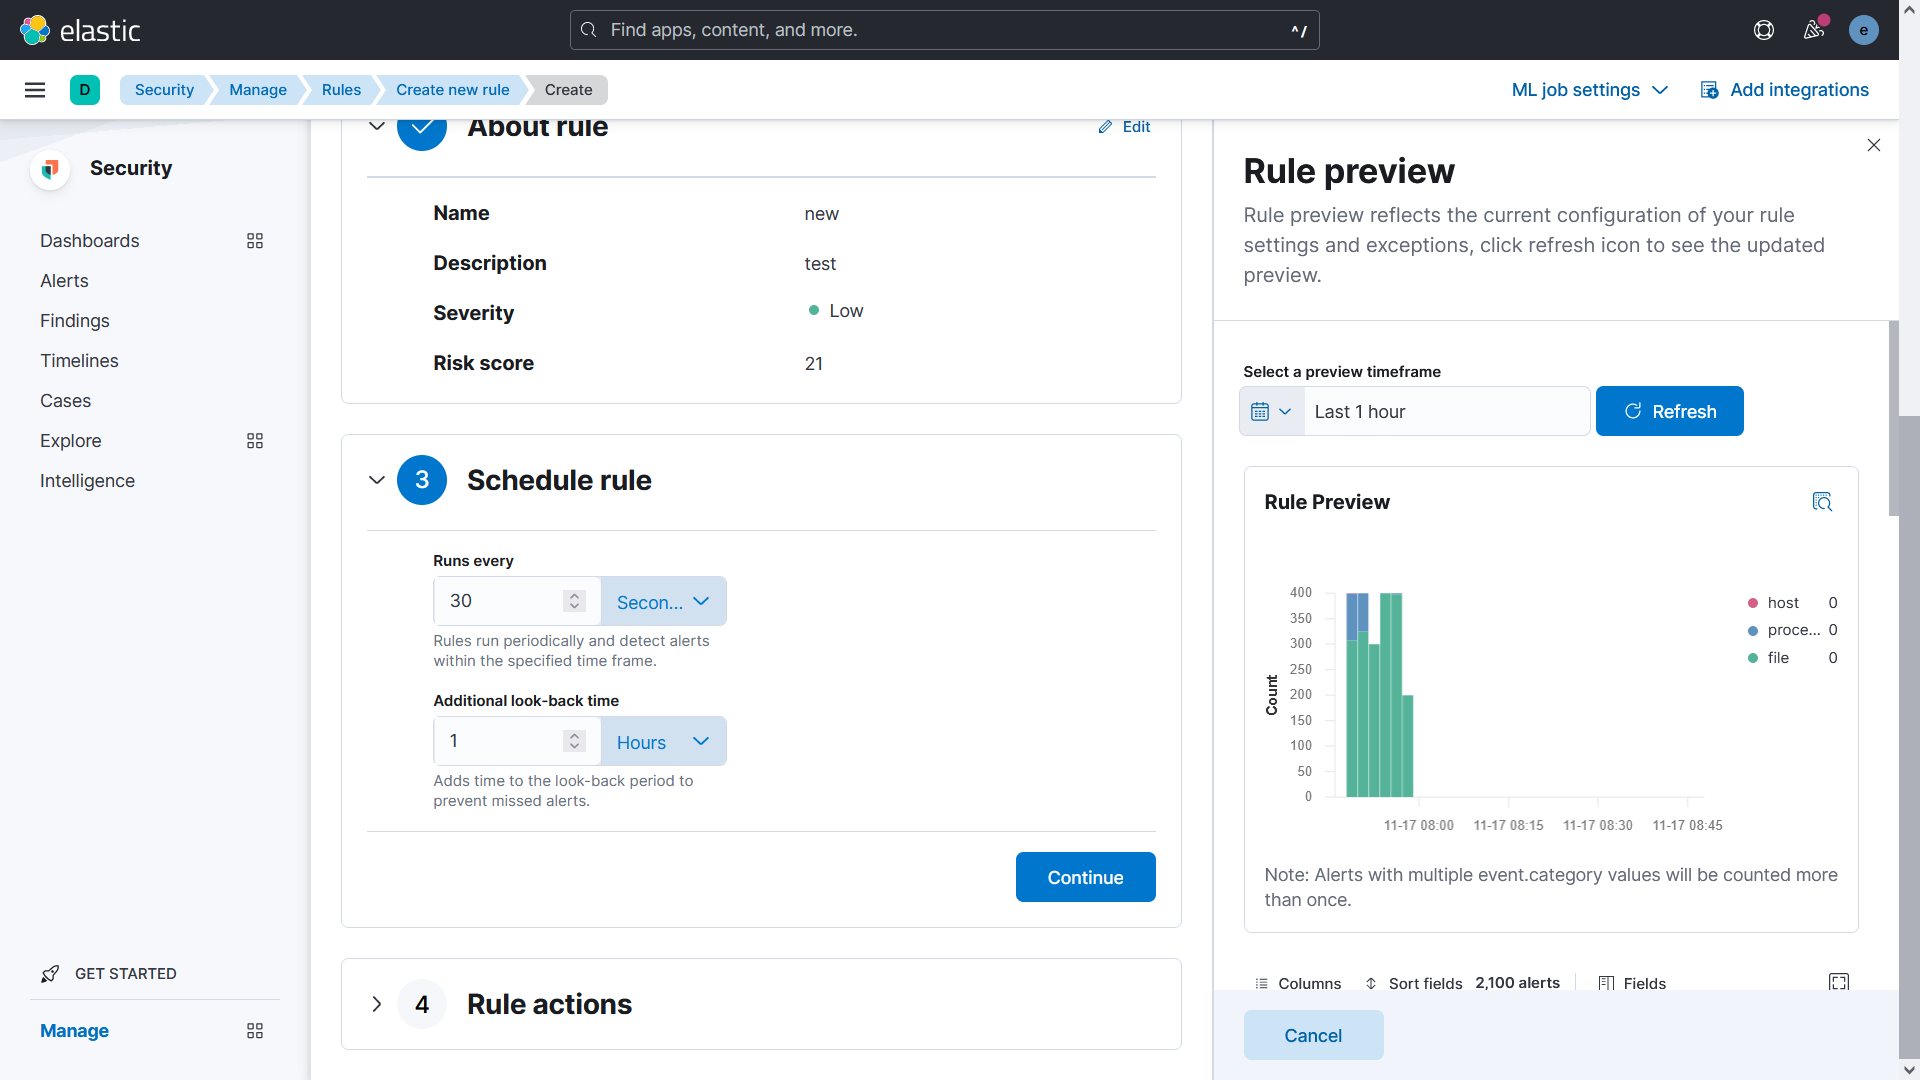Screen dimensions: 1920x1080
Task: Open the Seconds unit dropdown
Action: 663,601
